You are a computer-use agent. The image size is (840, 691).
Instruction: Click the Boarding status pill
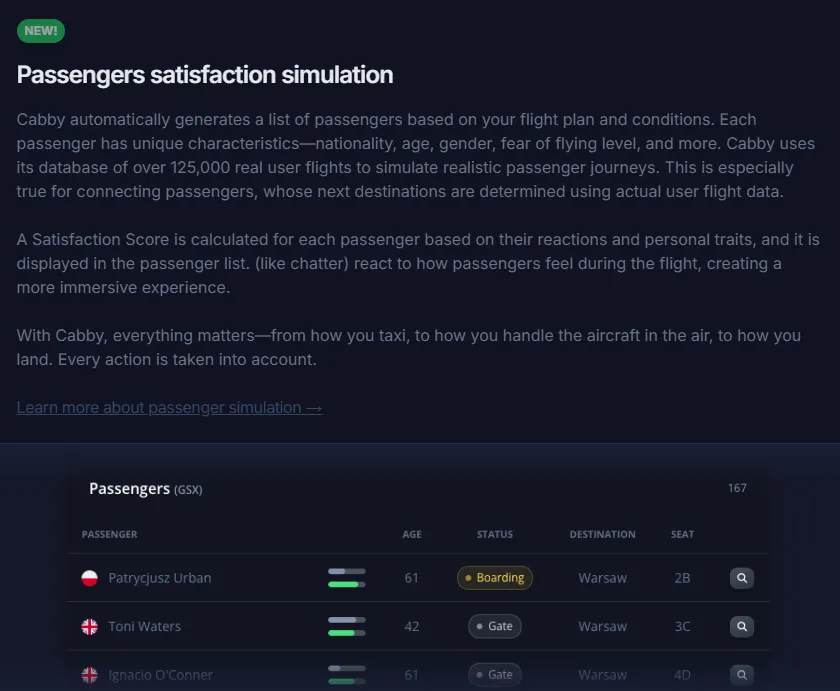(x=495, y=578)
